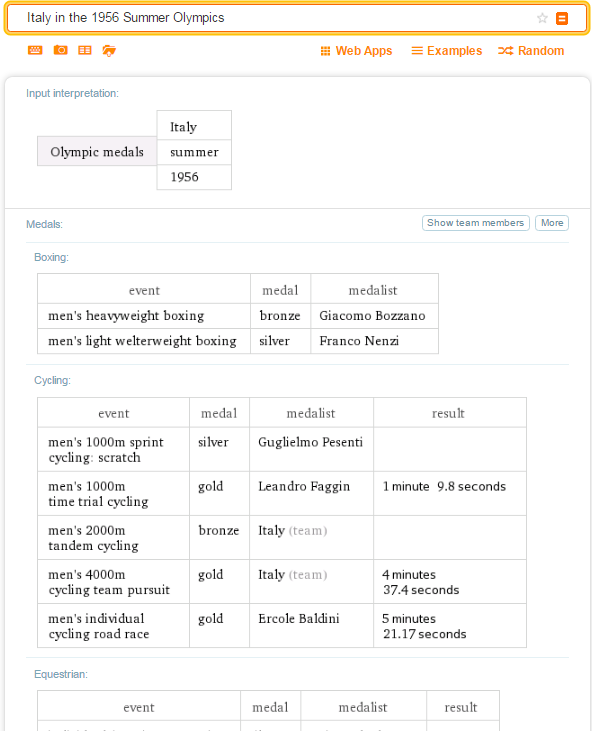The width and height of the screenshot is (592, 731).
Task: Click Guglielmo Pesenti medalist name
Action: click(310, 442)
